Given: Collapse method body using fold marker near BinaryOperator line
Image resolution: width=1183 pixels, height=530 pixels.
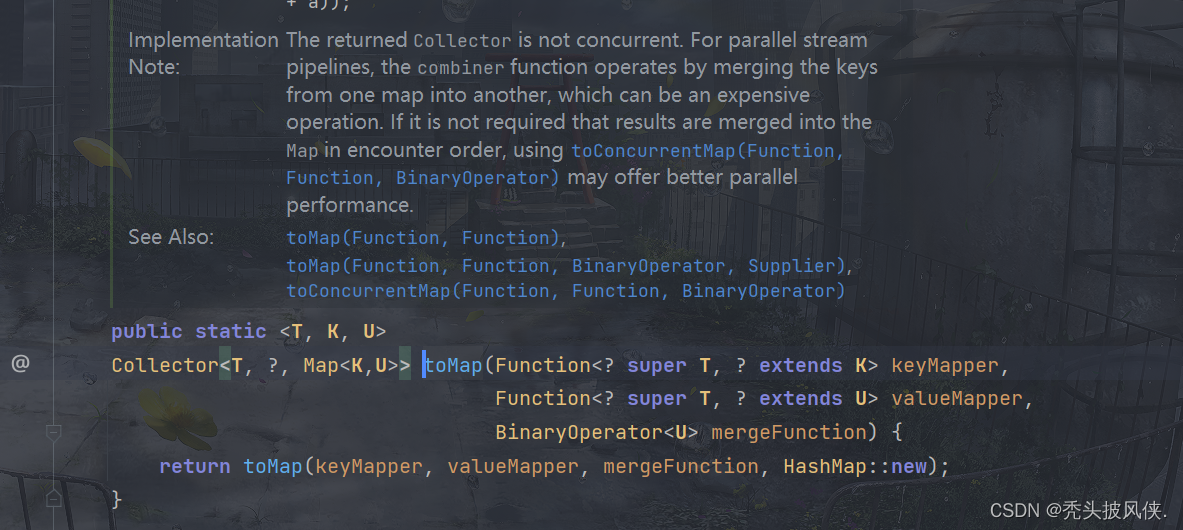Looking at the screenshot, I should tap(53, 433).
